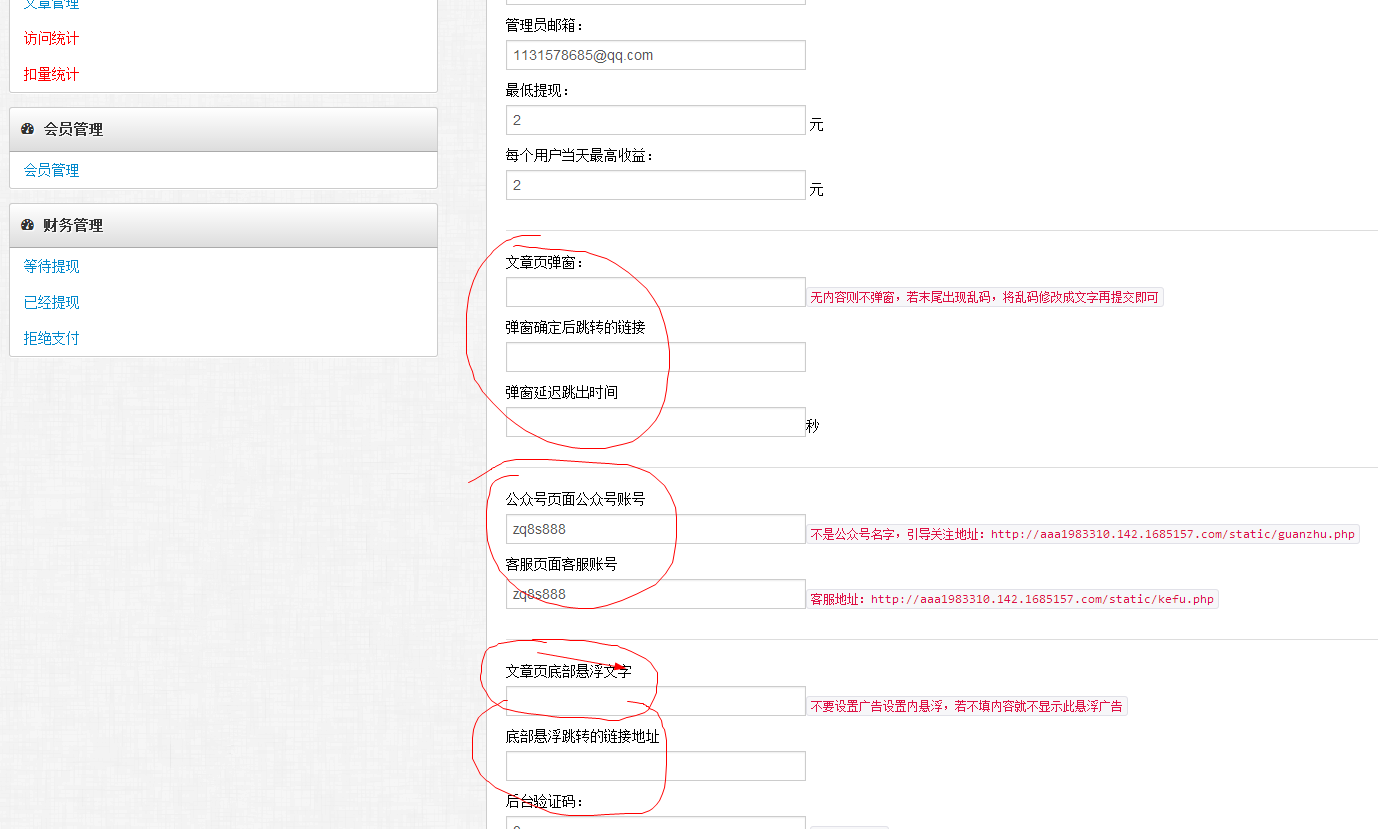
Task: Select the 公众号页面公众号账号 field
Action: tap(655, 529)
